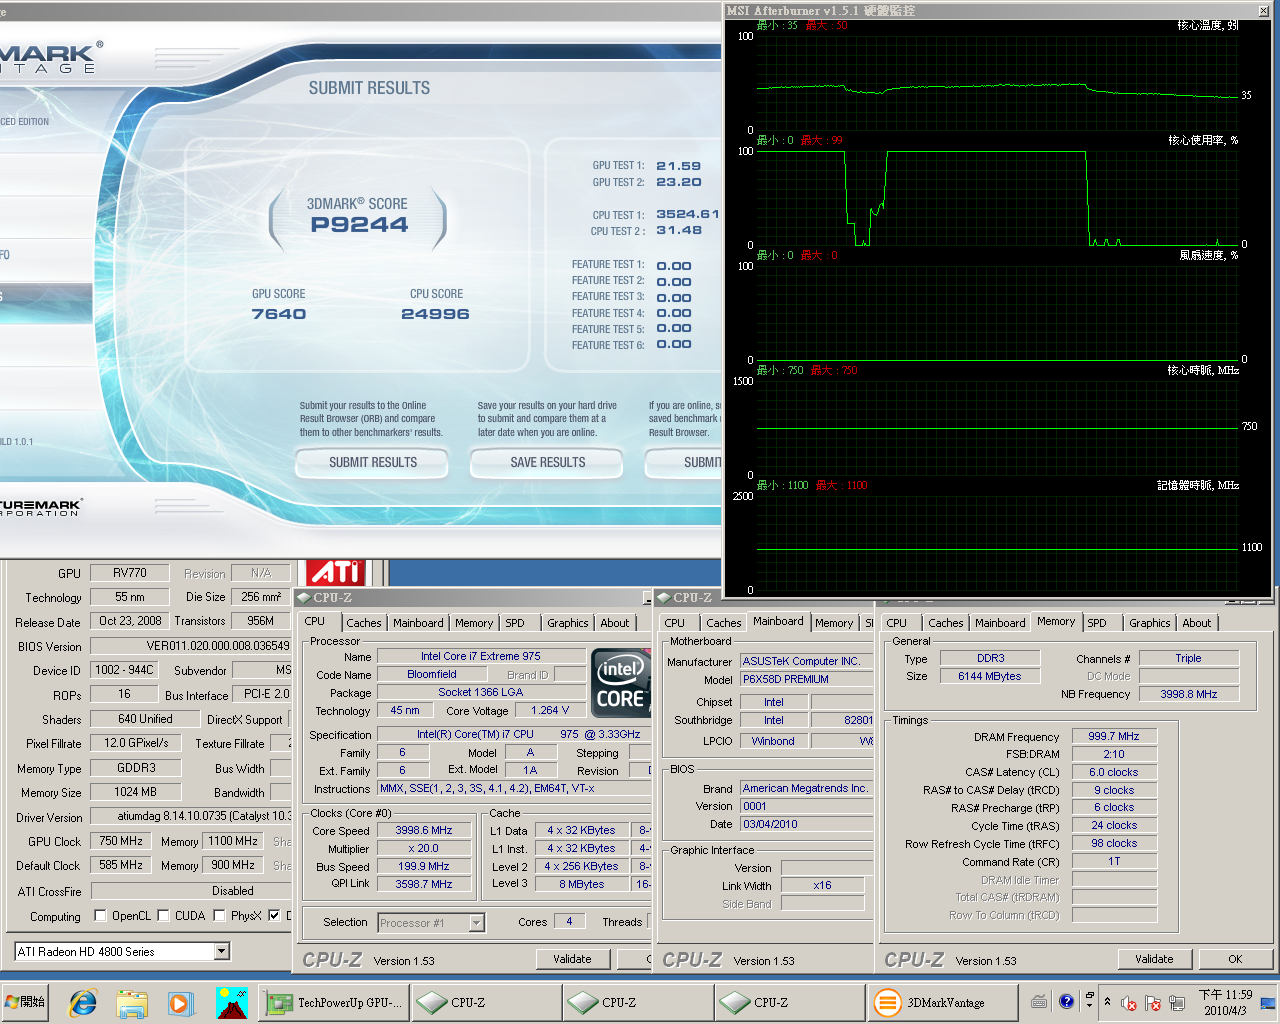1280x1024 pixels.
Task: Open About tab in CPU-Z Memory window
Action: [x=1197, y=623]
